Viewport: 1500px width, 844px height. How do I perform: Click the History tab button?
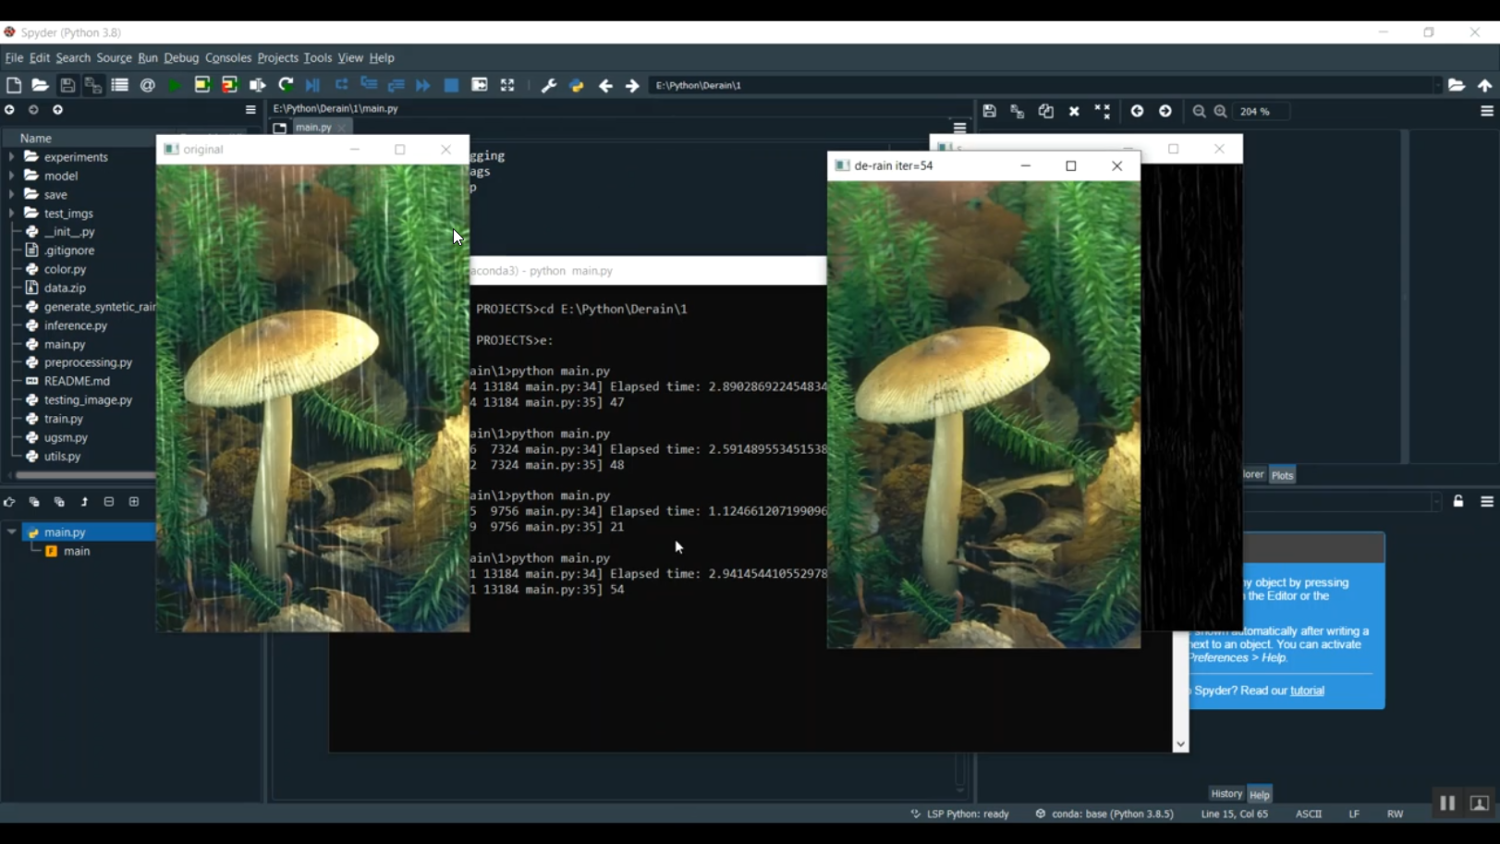(x=1226, y=794)
